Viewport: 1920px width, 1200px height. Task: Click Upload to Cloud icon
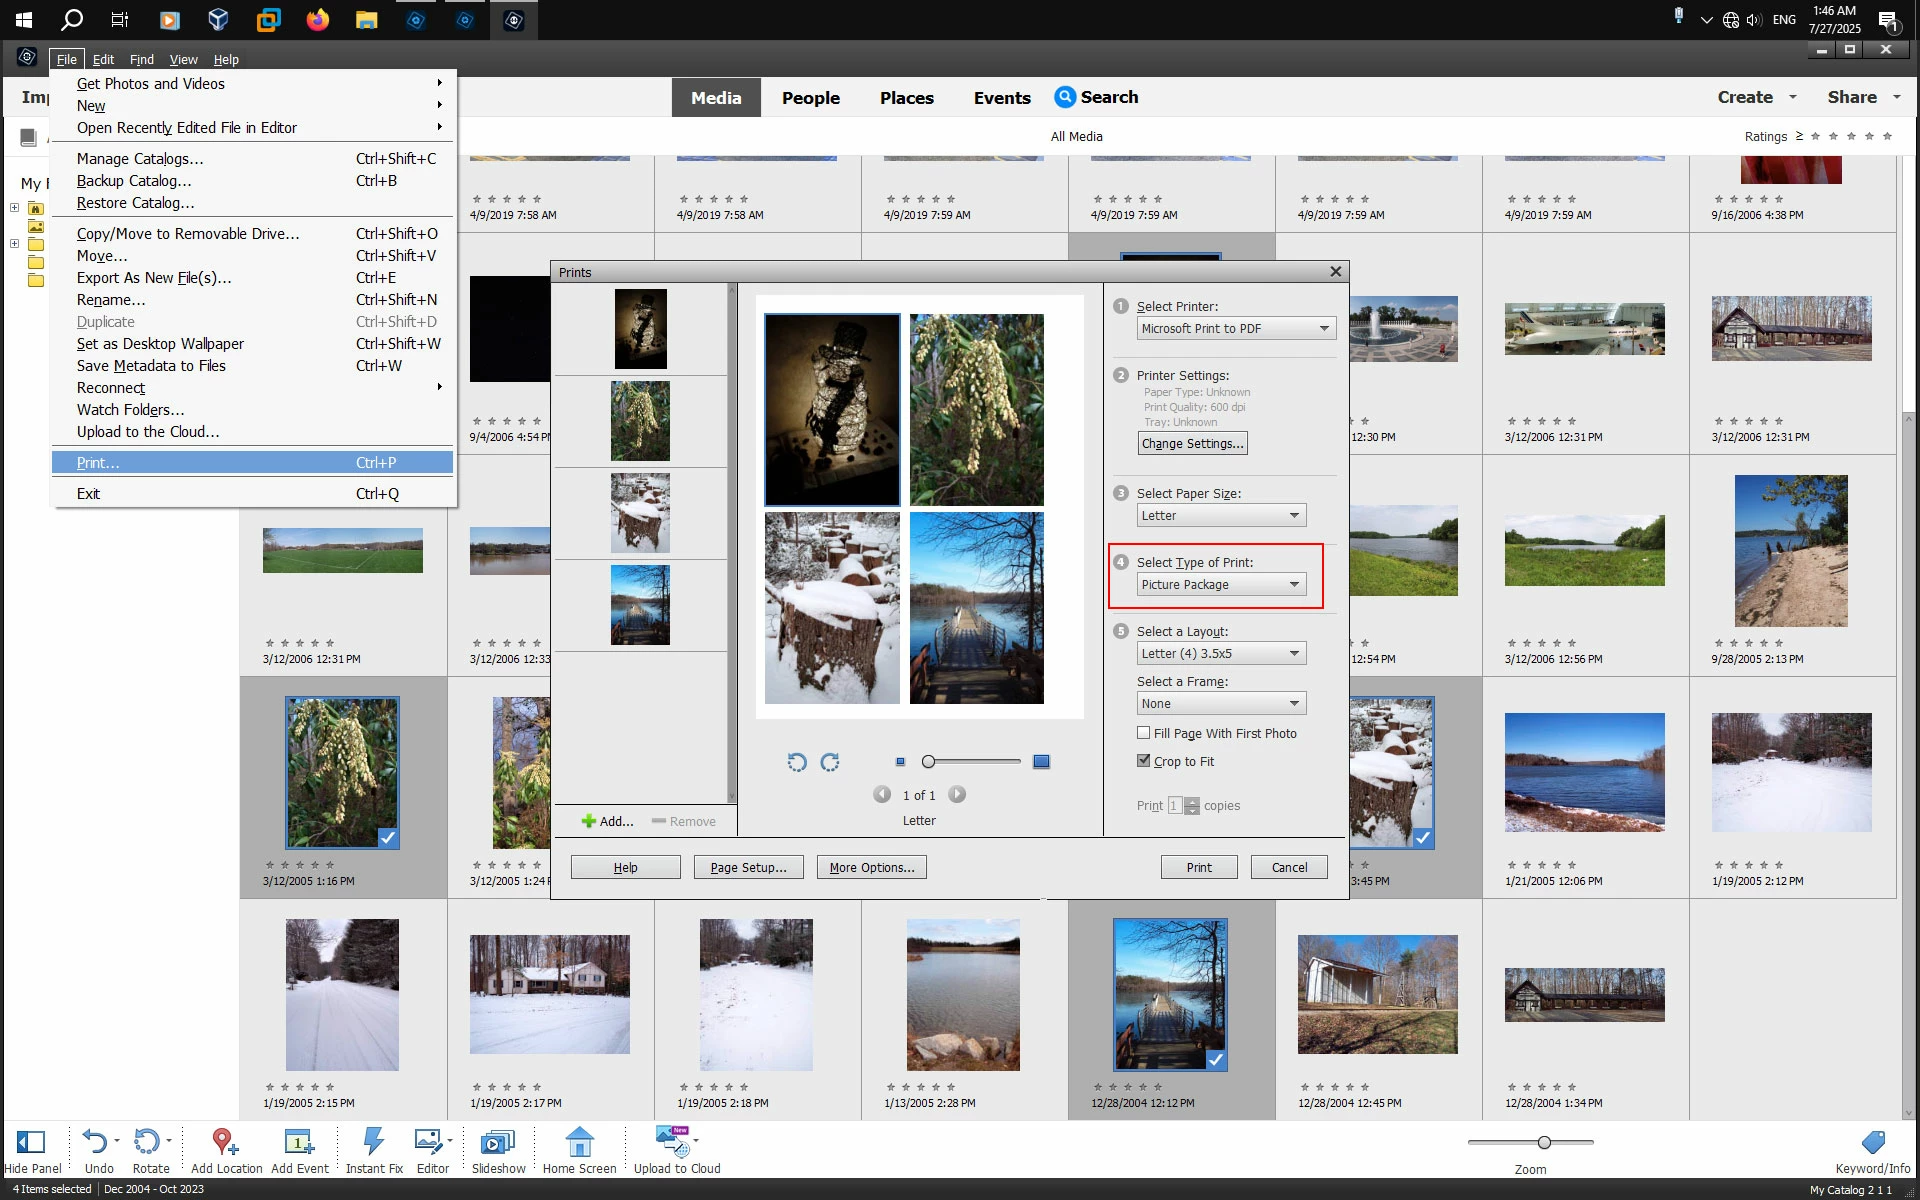tap(674, 1142)
